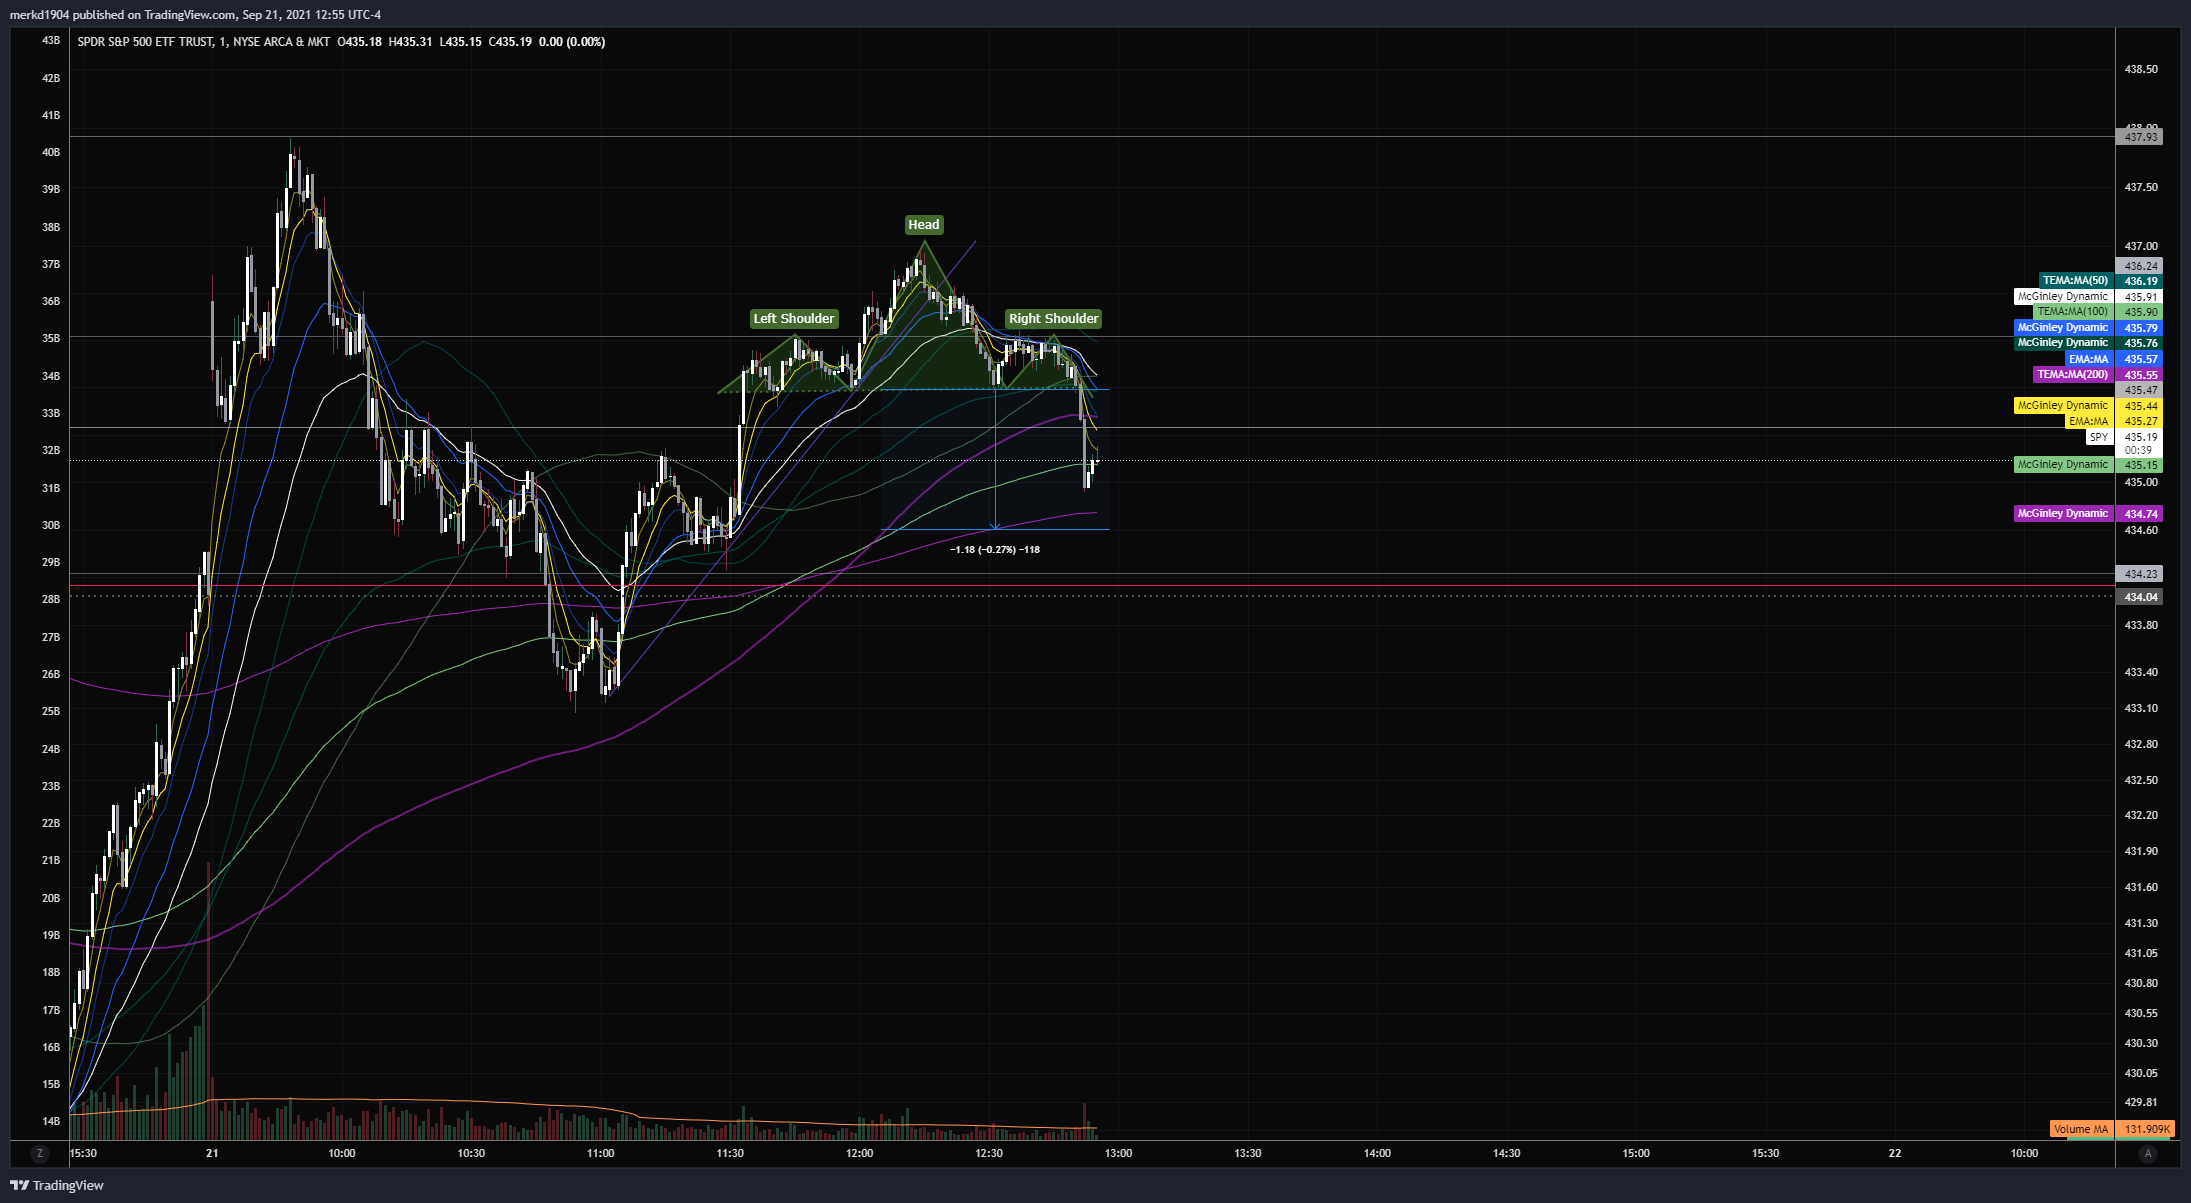Click the 434.23 price tag

click(x=2140, y=574)
